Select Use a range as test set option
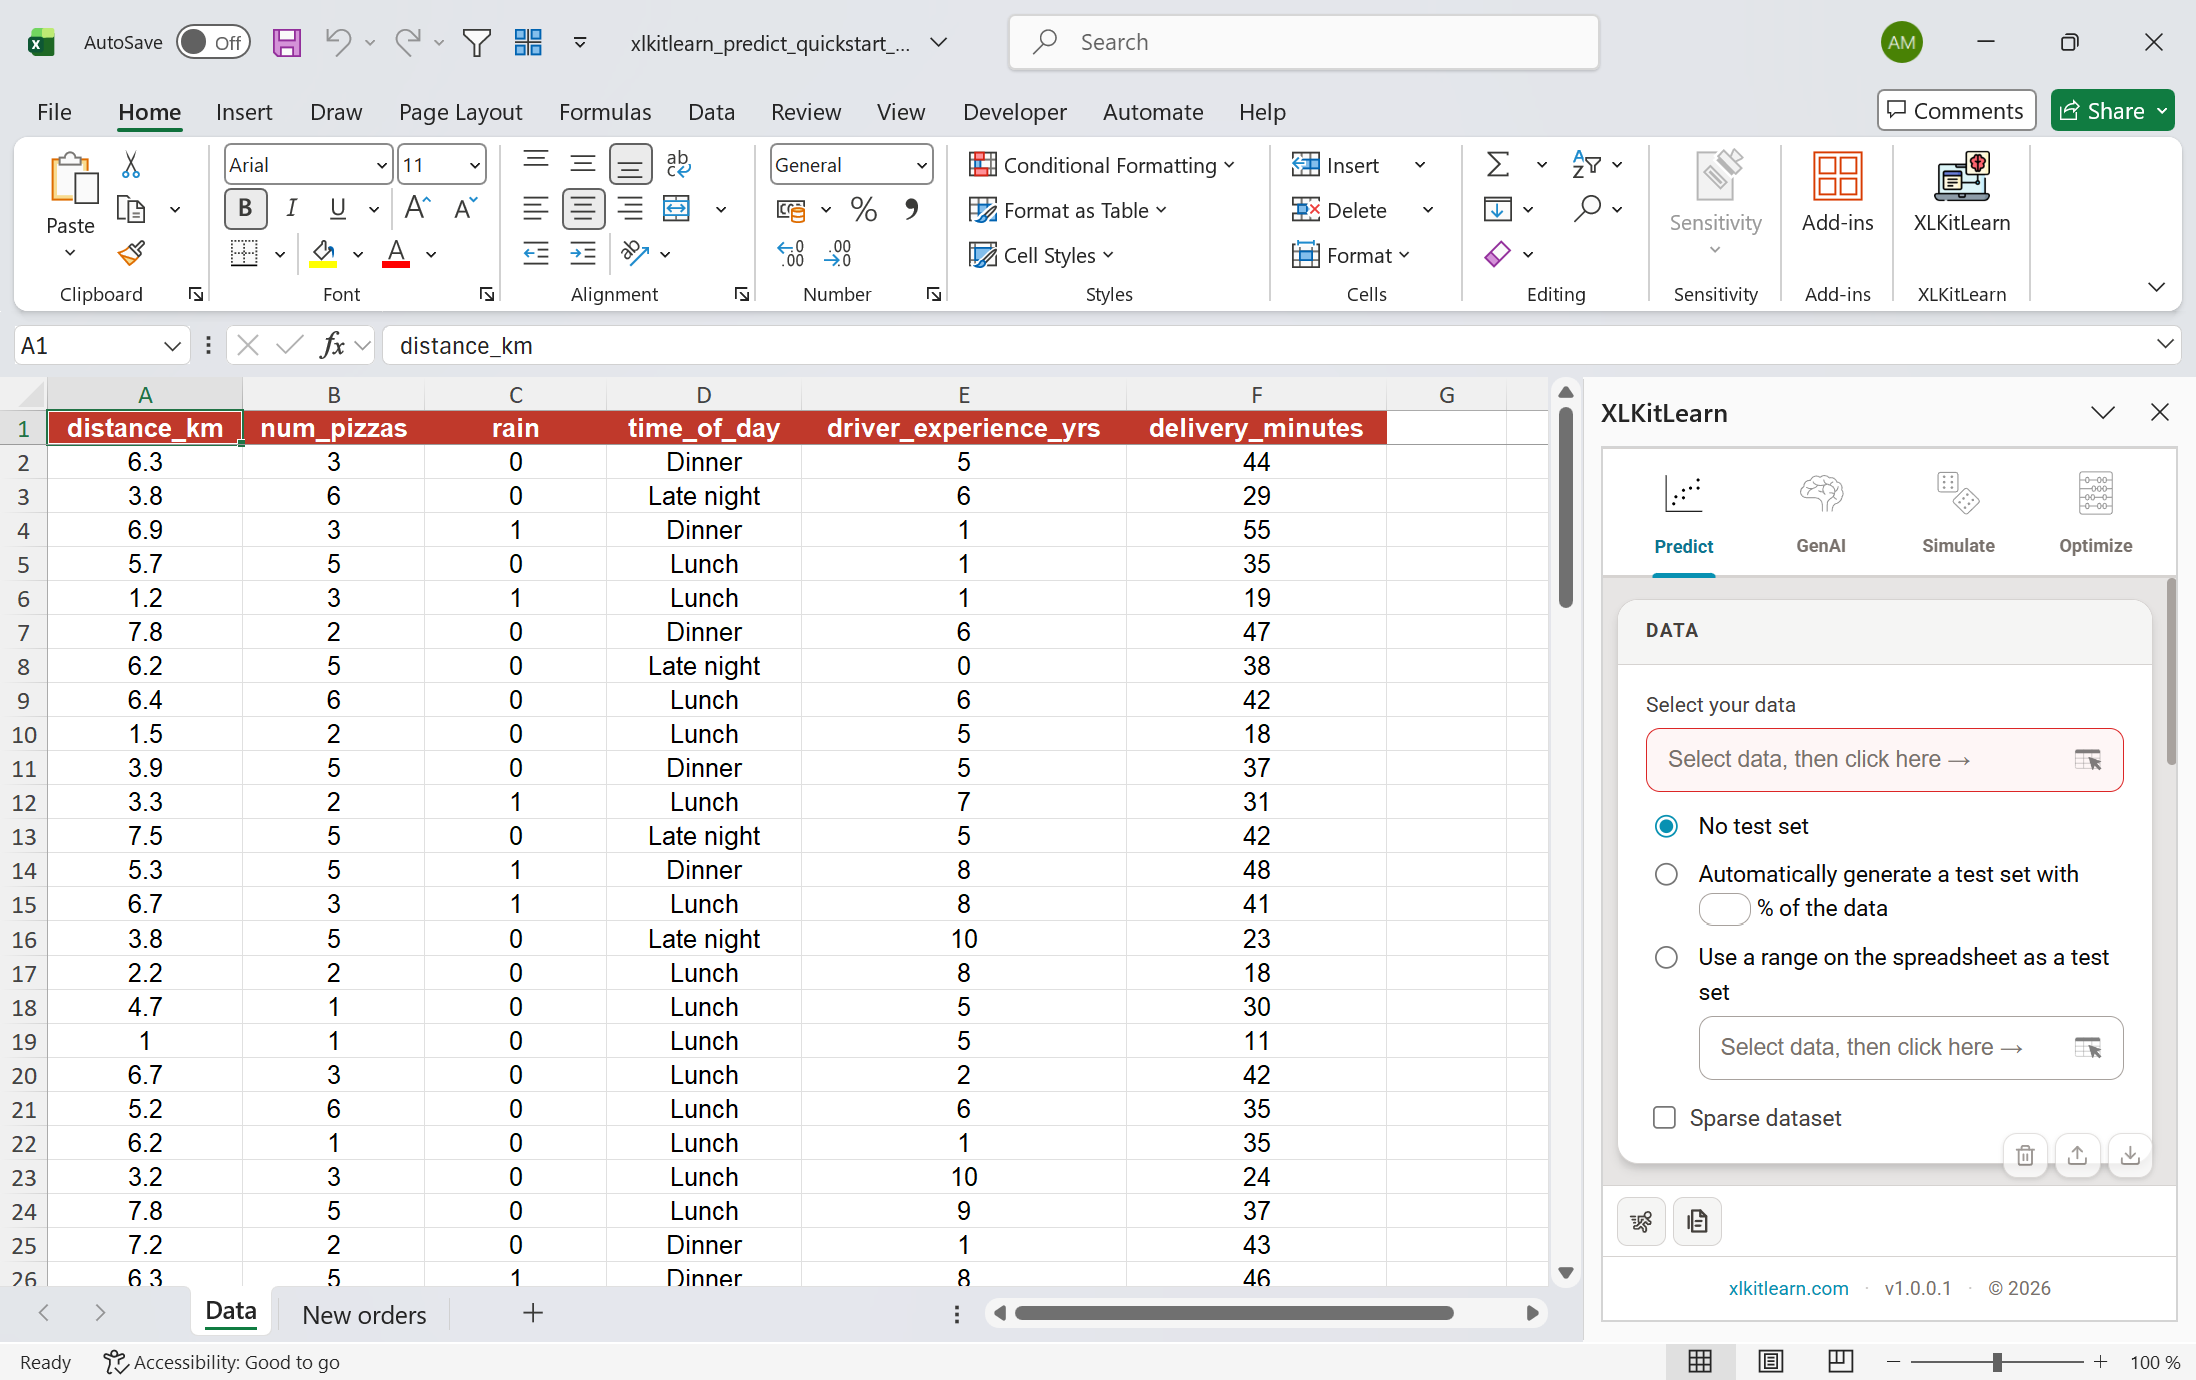This screenshot has width=2196, height=1380. 1666,957
